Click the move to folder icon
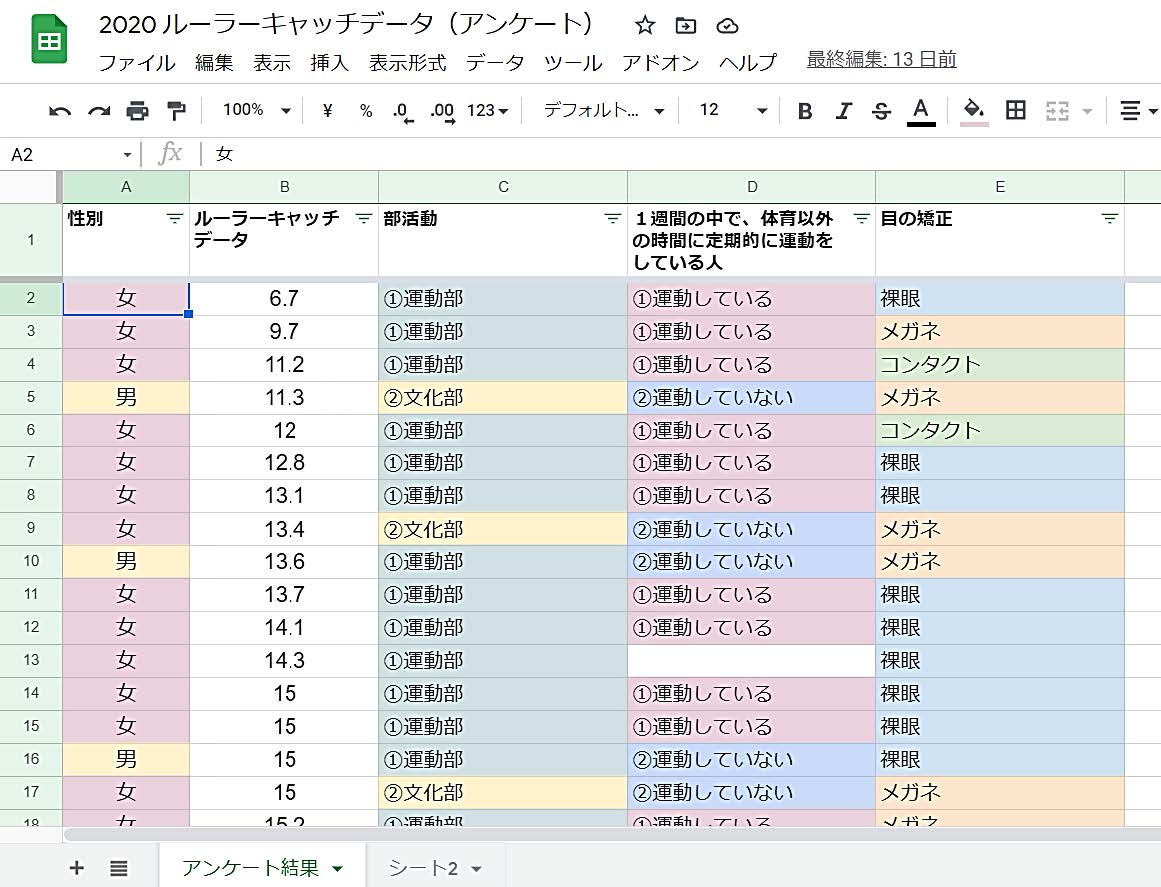 click(x=686, y=26)
